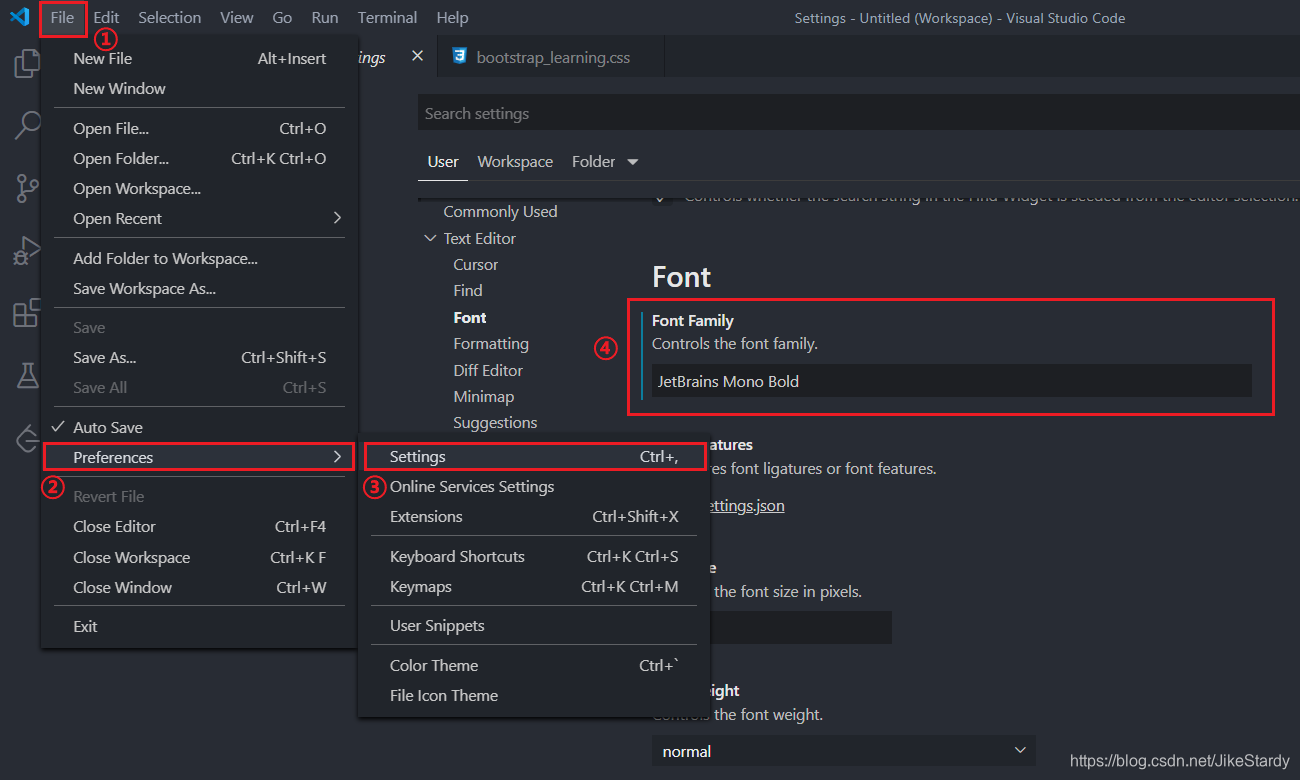Viewport: 1300px width, 780px height.
Task: Click the Search settings input field
Action: coord(858,113)
